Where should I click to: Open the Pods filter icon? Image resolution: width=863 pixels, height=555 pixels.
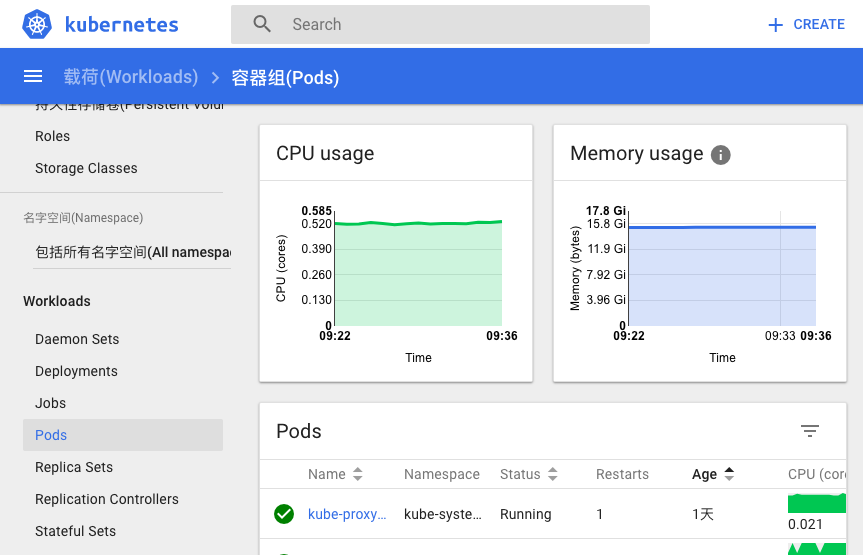click(x=810, y=431)
